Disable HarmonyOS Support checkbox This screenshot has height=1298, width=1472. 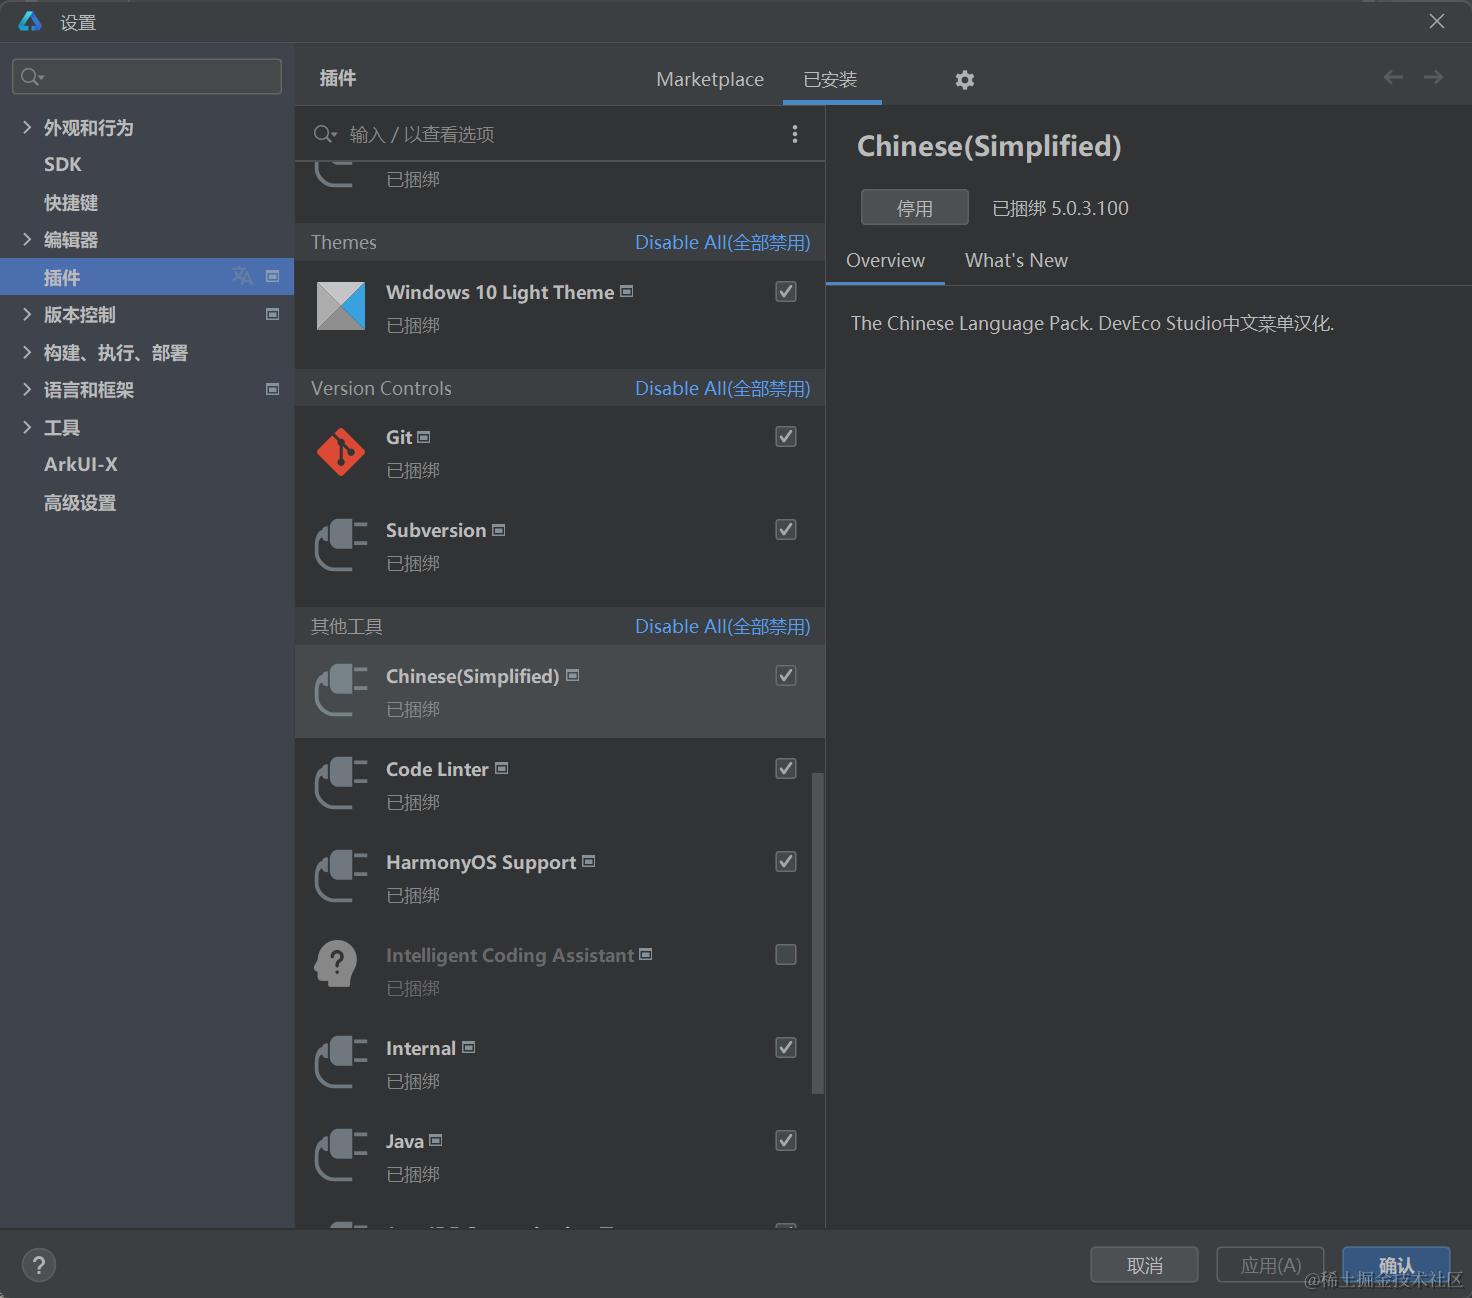tap(786, 861)
